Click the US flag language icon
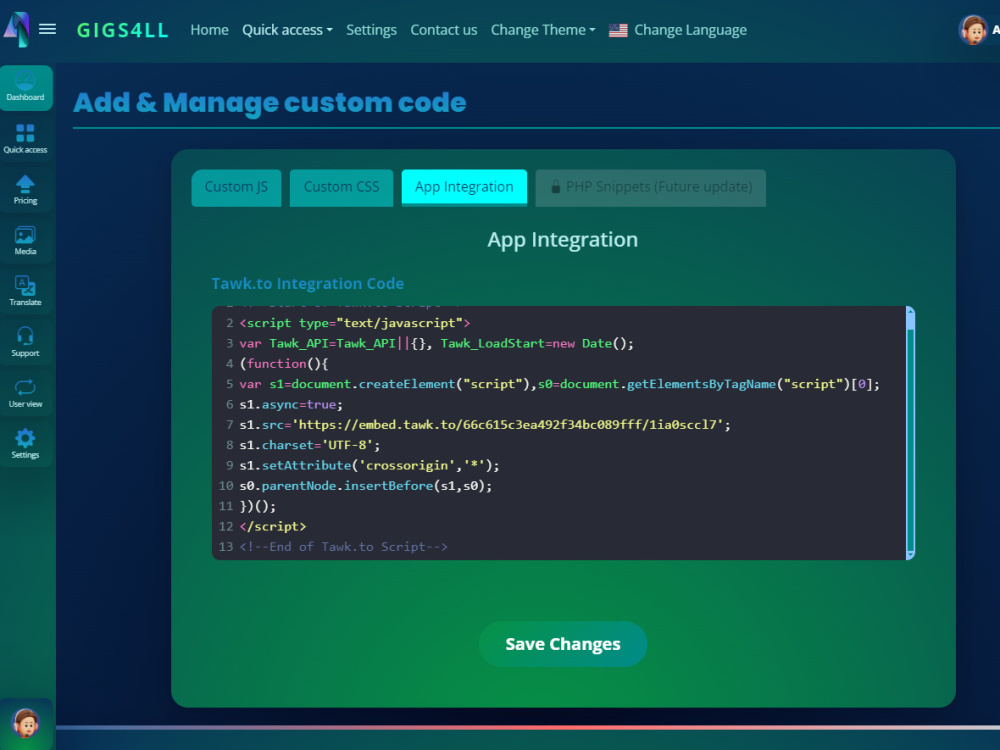This screenshot has width=1000, height=750. tap(617, 30)
